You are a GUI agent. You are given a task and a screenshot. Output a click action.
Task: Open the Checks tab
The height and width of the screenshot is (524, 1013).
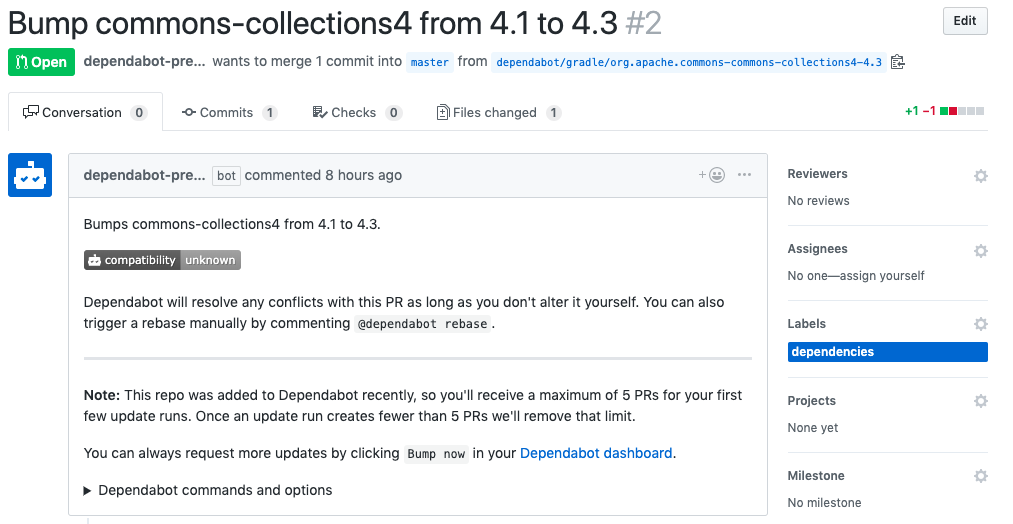coord(357,112)
